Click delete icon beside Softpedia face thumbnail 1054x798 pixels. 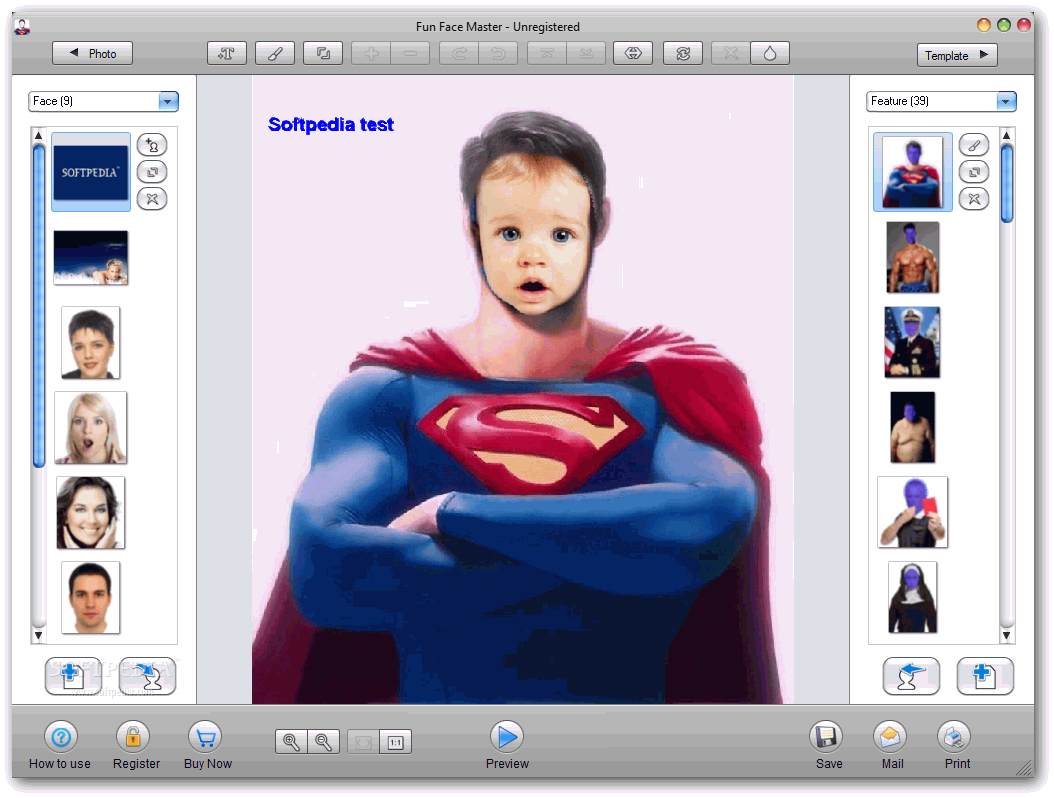pyautogui.click(x=152, y=199)
